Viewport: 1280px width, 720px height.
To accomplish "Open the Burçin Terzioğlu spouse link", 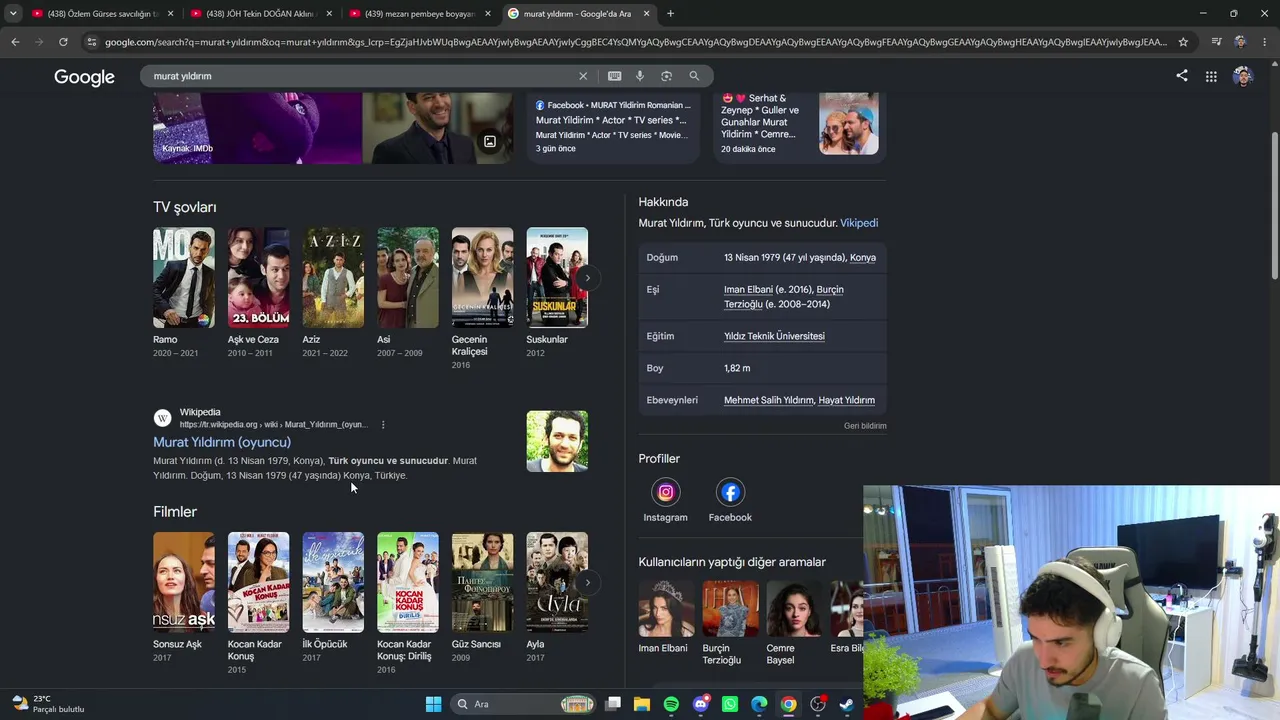I will click(x=784, y=297).
